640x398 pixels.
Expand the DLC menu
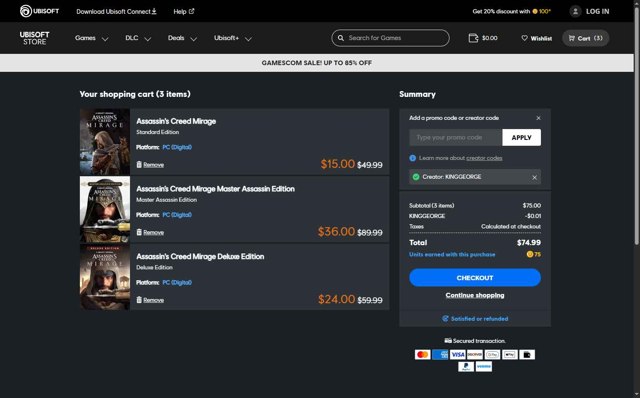pyautogui.click(x=138, y=38)
